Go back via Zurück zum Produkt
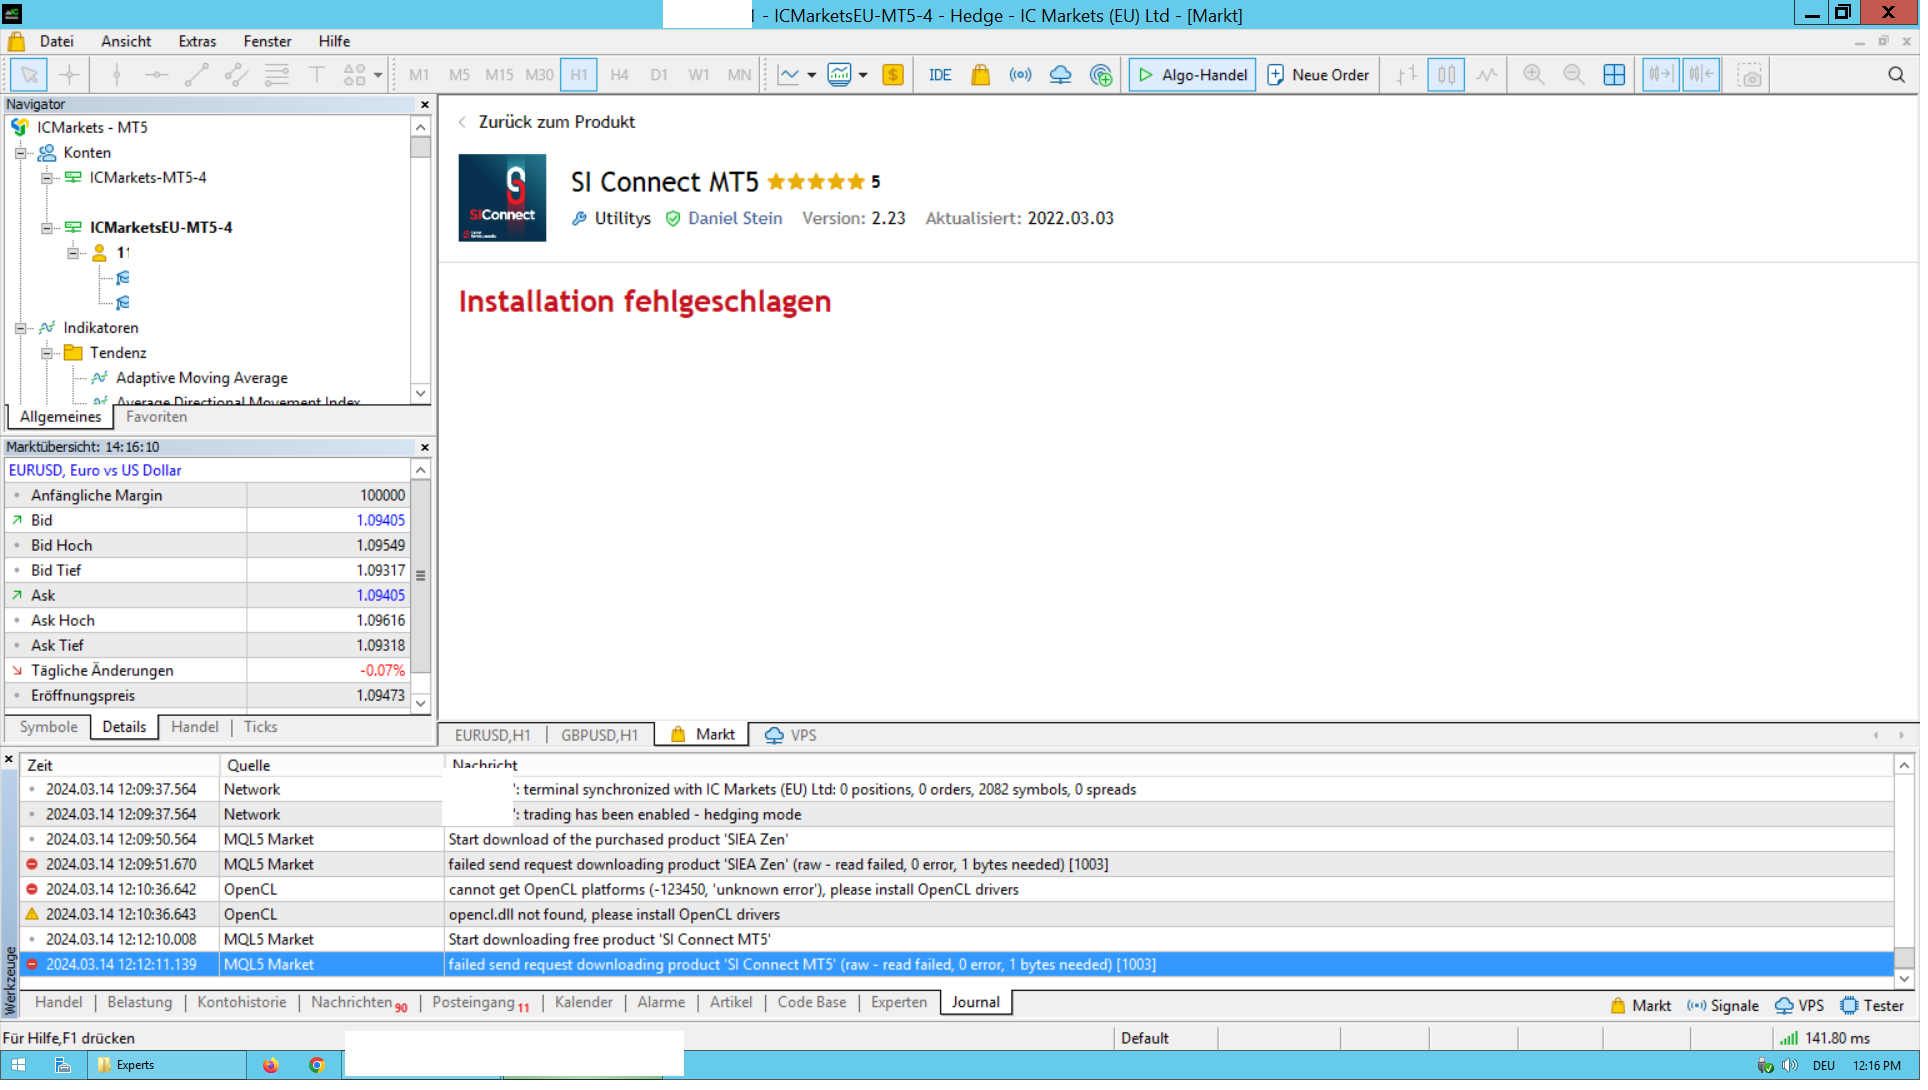 [558, 122]
